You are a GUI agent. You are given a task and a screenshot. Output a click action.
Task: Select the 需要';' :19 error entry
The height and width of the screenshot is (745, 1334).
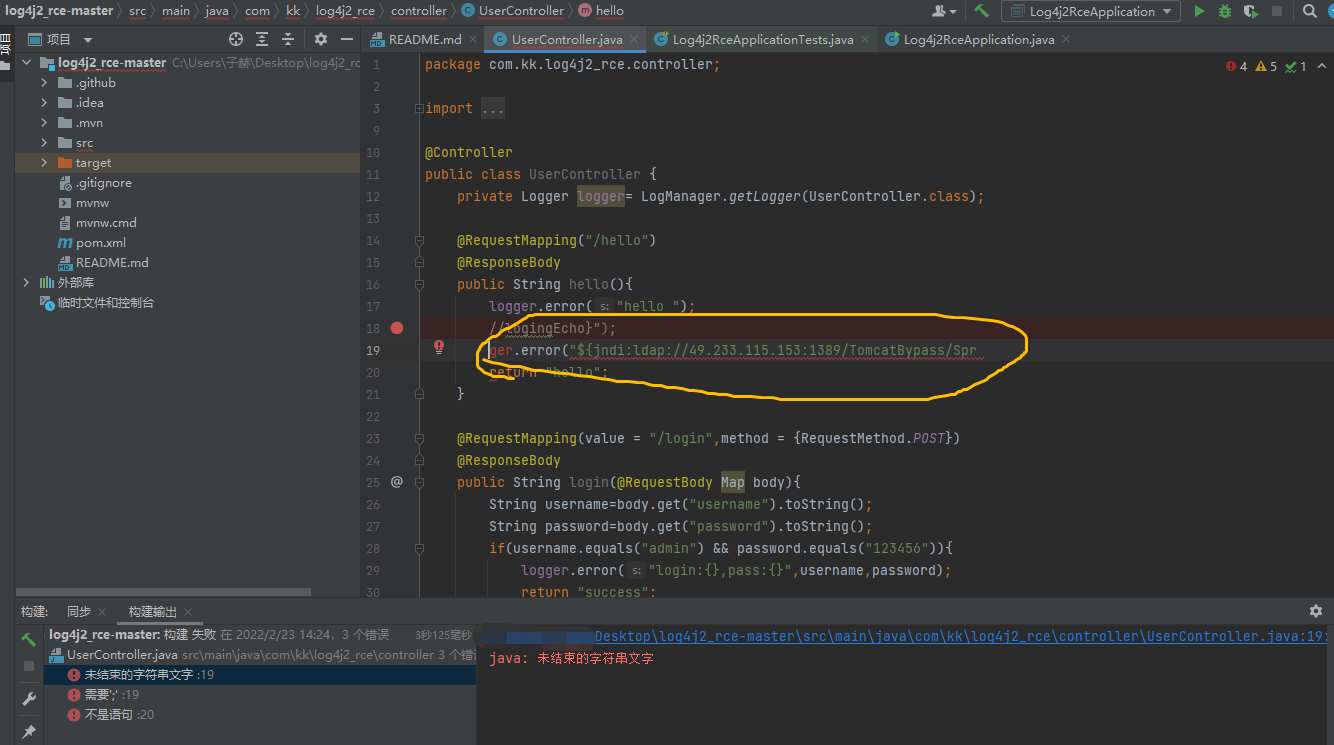pos(260,695)
